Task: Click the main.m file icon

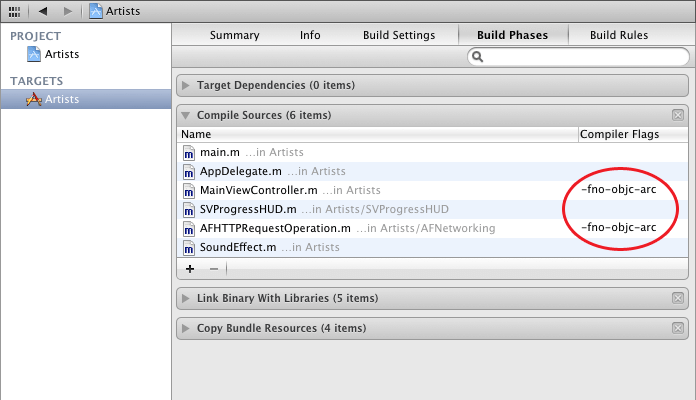Action: [191, 152]
